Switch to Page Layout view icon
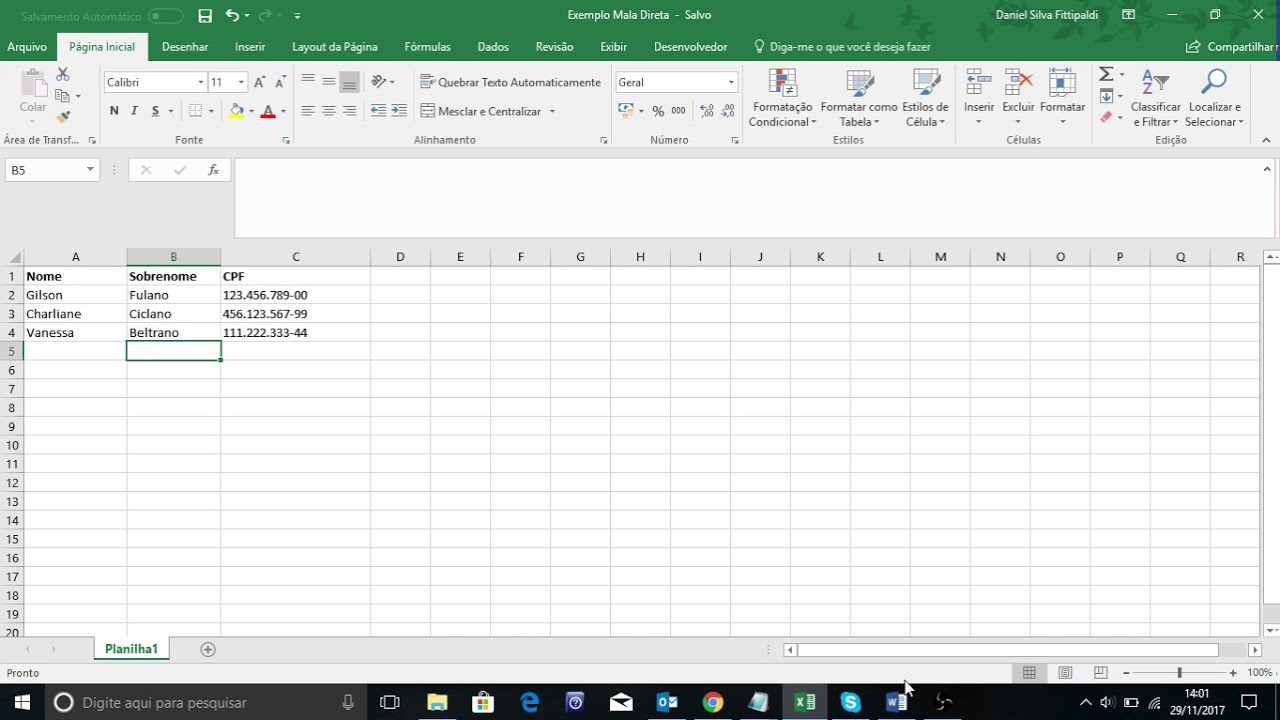The height and width of the screenshot is (720, 1280). click(x=1065, y=673)
